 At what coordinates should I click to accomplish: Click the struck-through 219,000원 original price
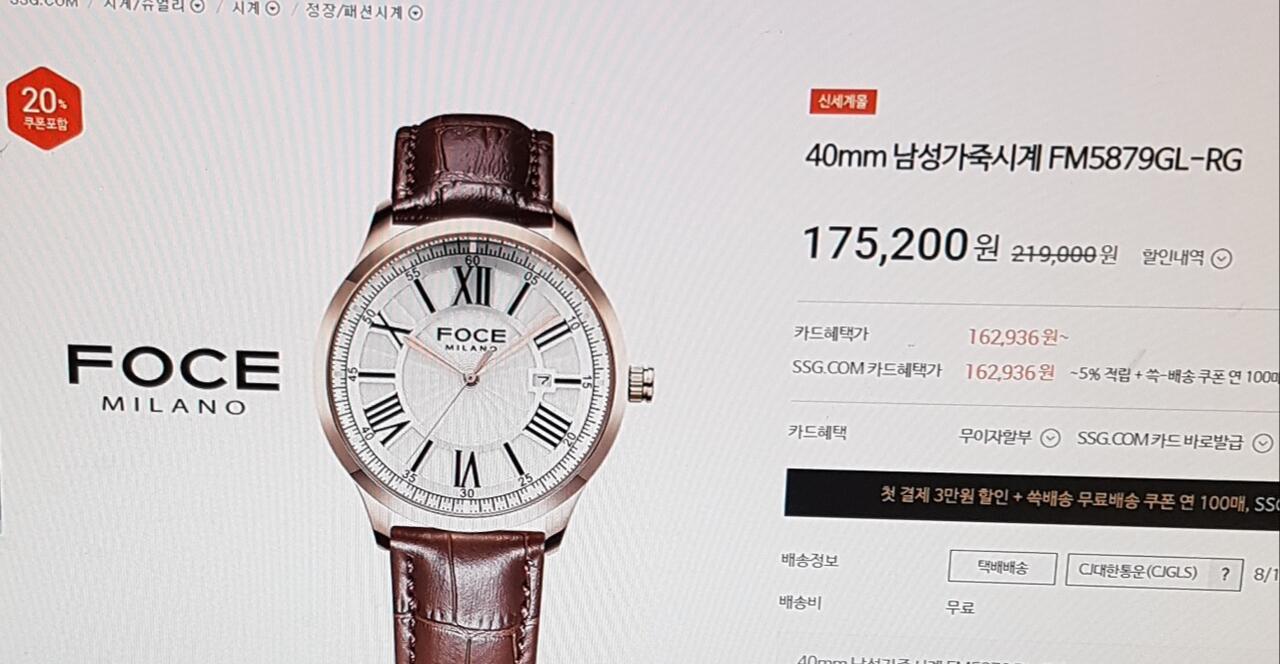1064,255
